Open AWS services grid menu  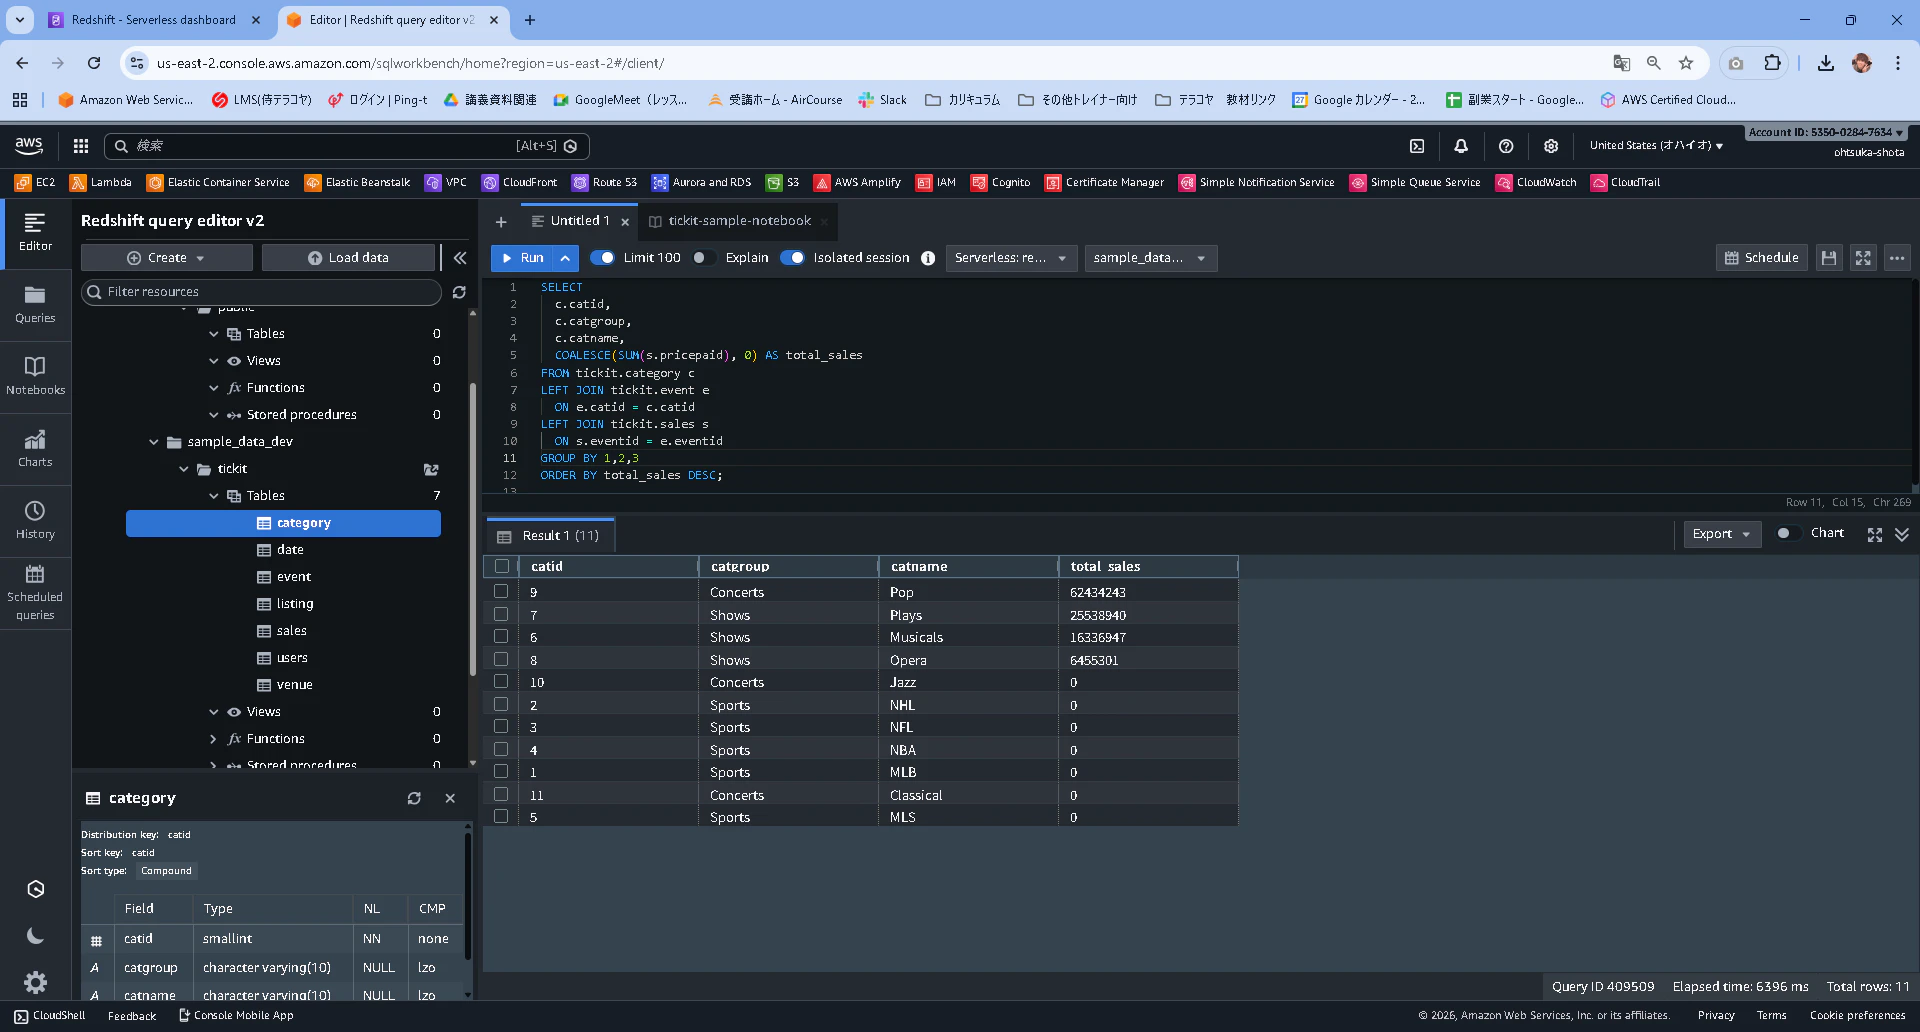pyautogui.click(x=81, y=146)
